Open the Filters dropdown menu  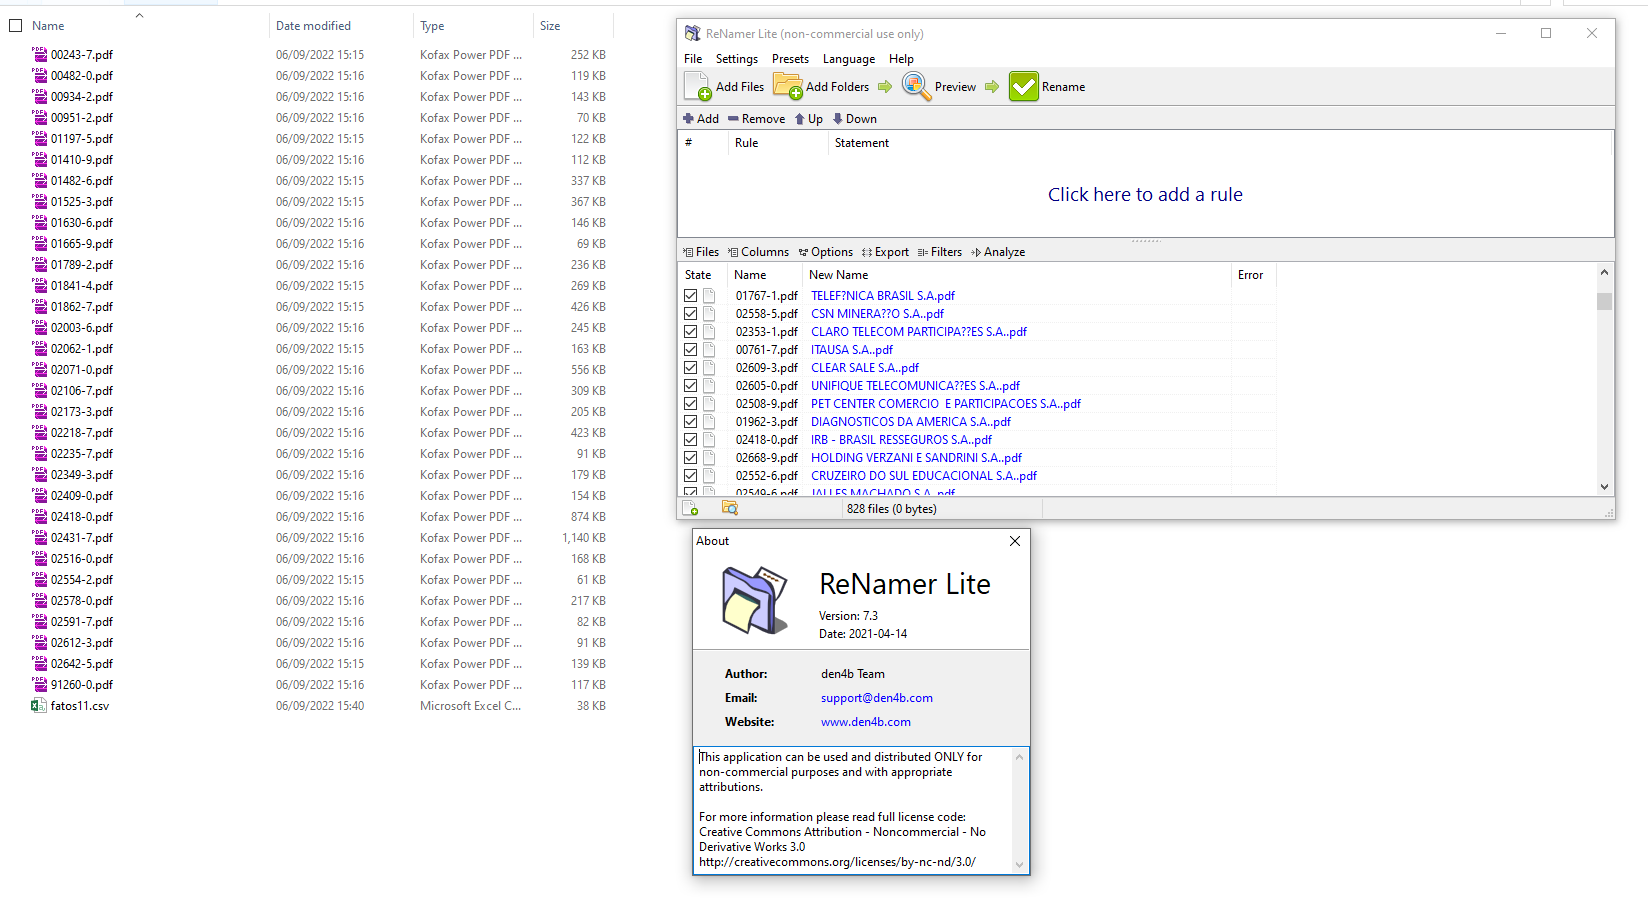(940, 252)
